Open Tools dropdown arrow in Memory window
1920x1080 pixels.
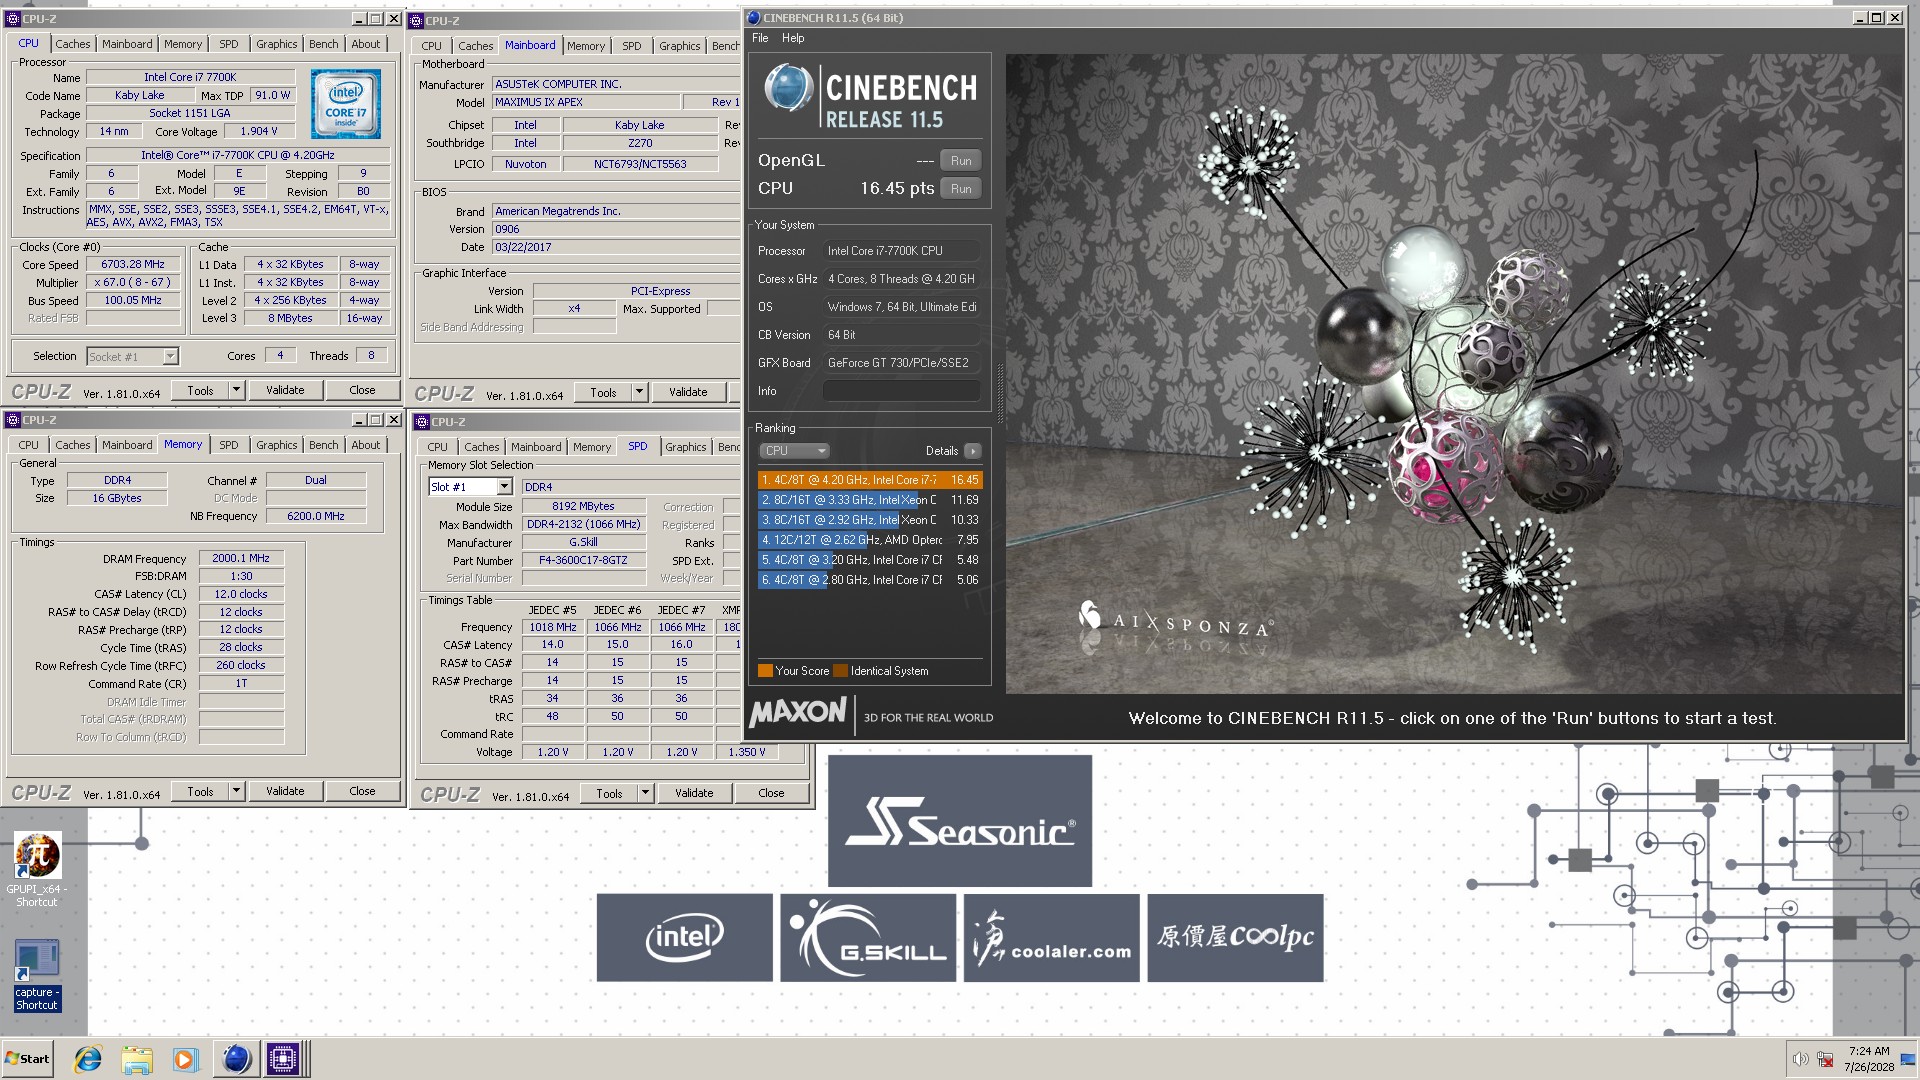tap(237, 791)
